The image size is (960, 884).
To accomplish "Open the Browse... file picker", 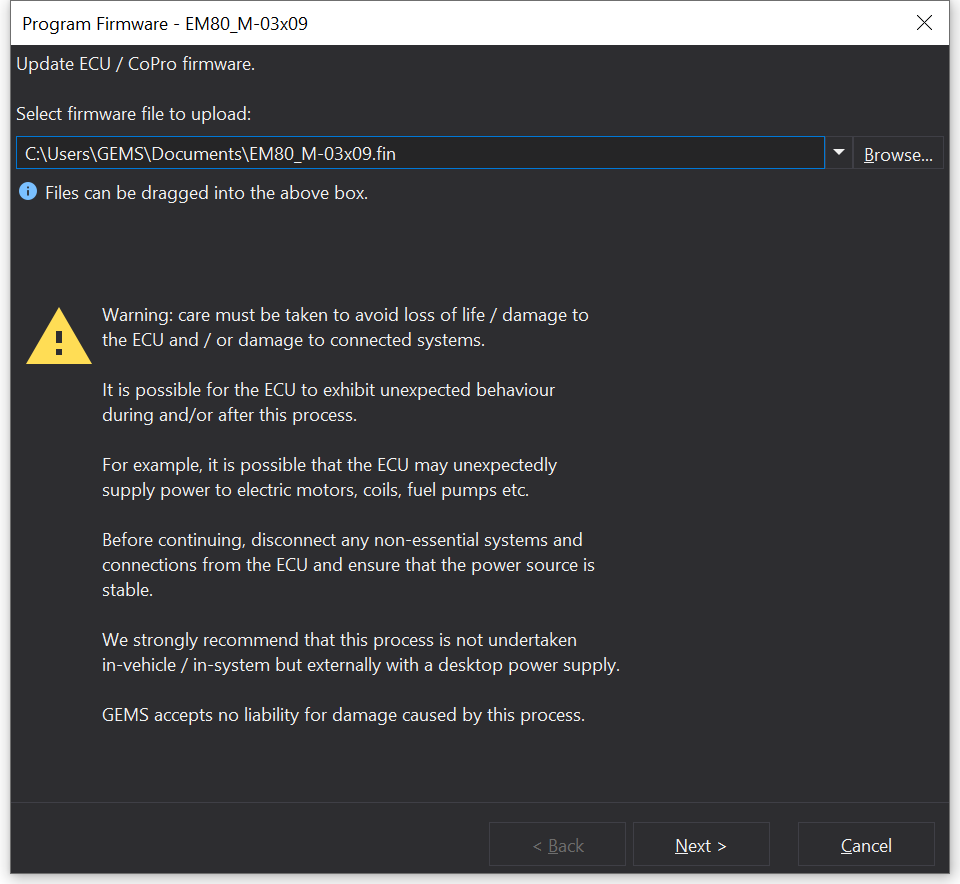I will (898, 154).
